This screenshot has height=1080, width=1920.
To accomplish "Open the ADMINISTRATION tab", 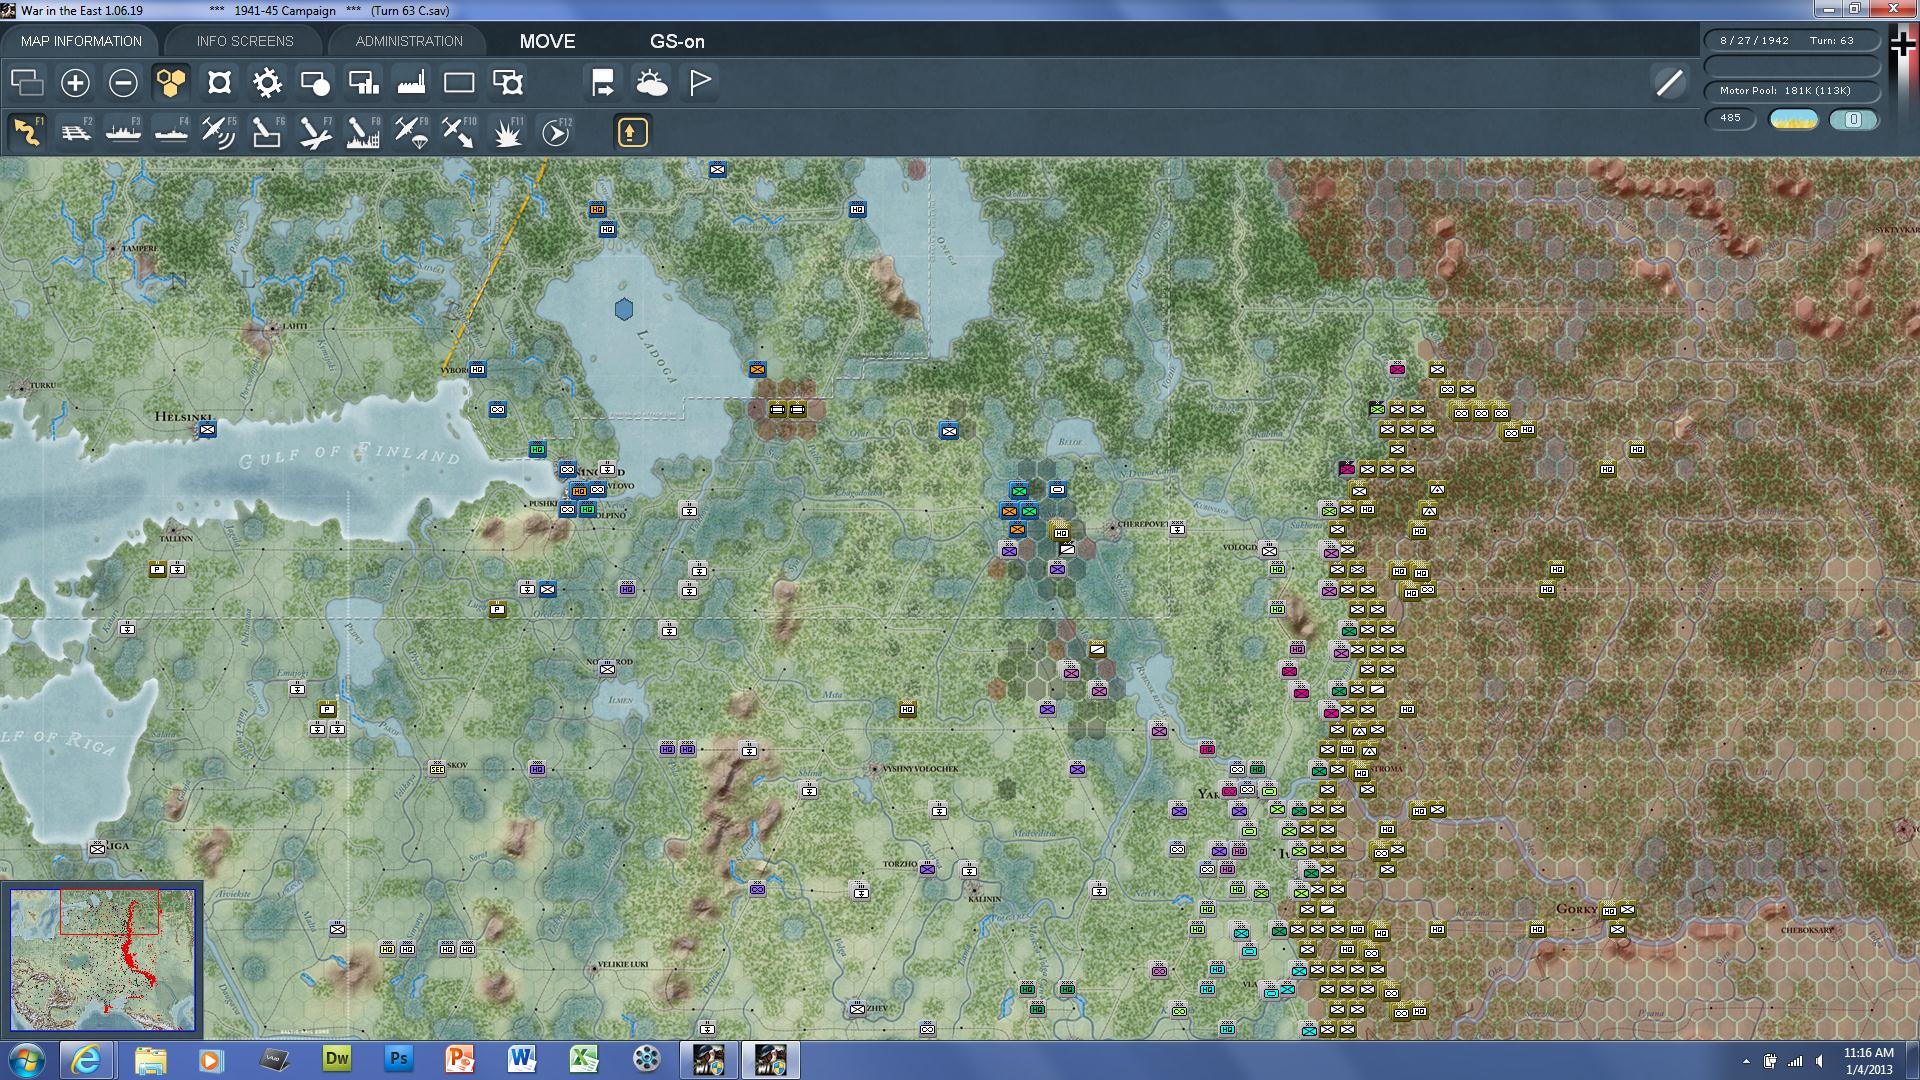I will tap(409, 41).
